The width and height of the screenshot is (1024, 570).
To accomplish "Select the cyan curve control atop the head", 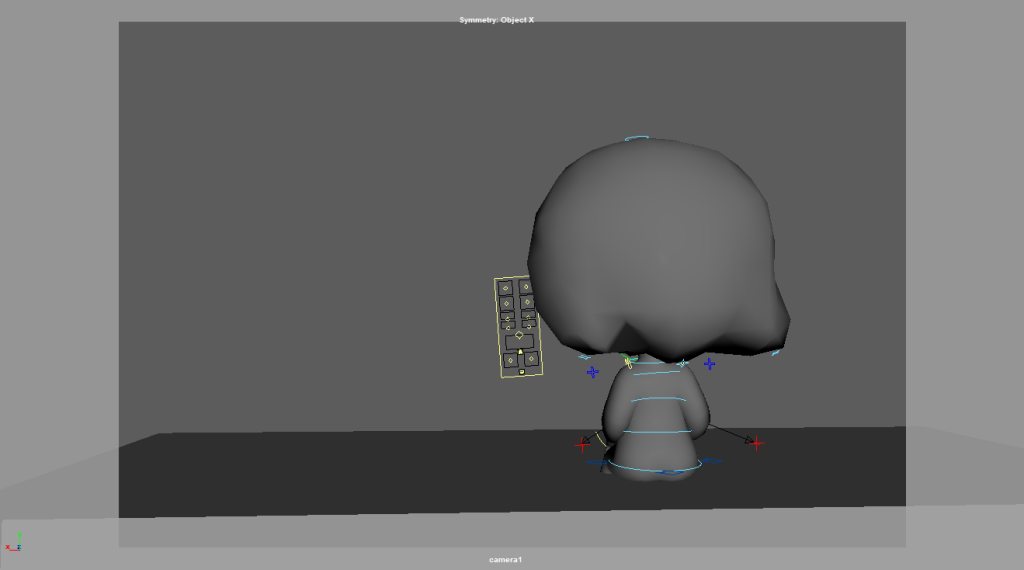I will coord(637,138).
